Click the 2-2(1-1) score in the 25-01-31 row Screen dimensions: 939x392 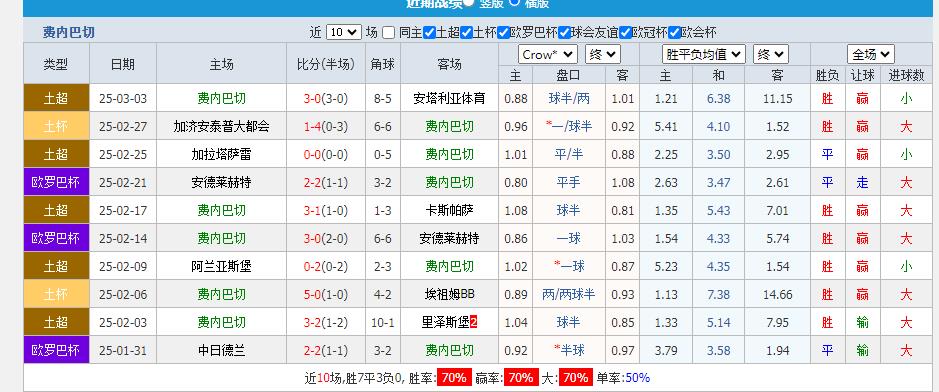[326, 351]
